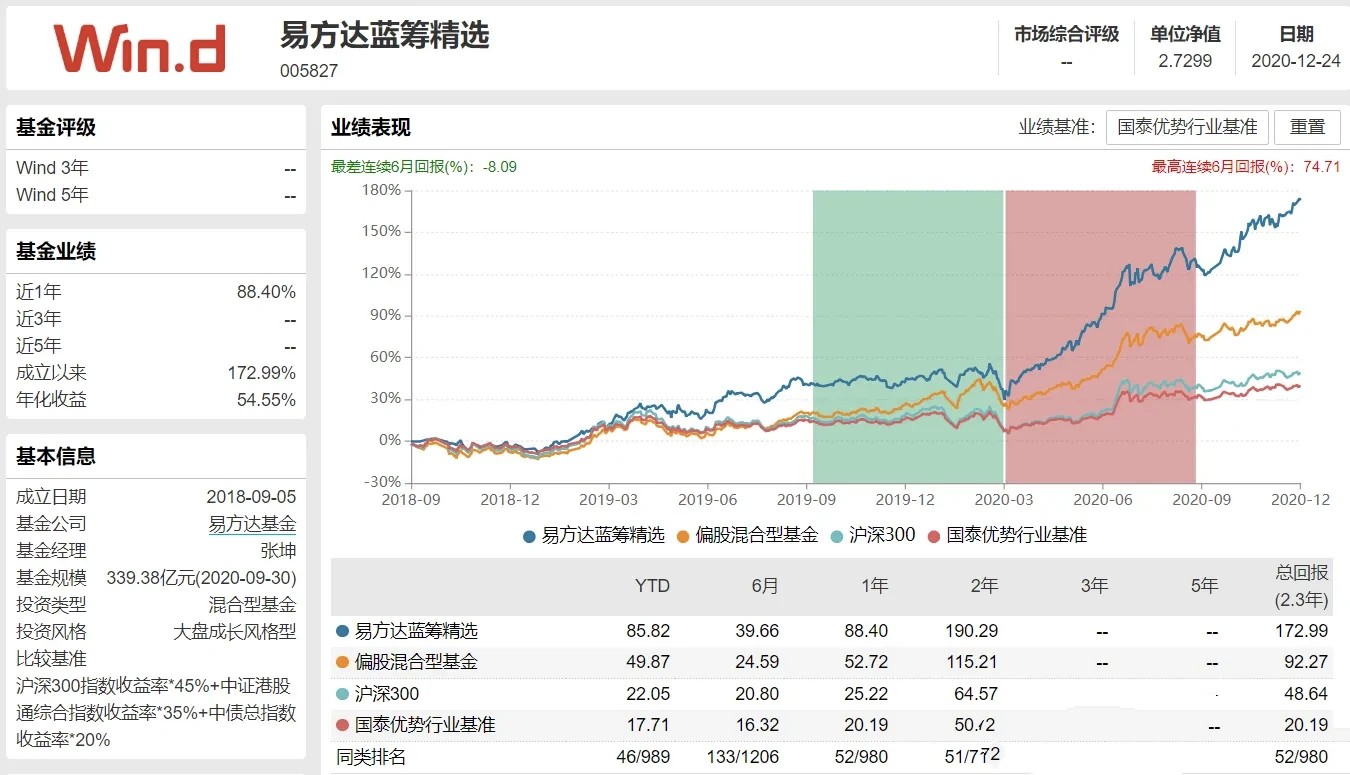
Task: Click the 单位净值 value 2.7299
Action: tap(1185, 61)
